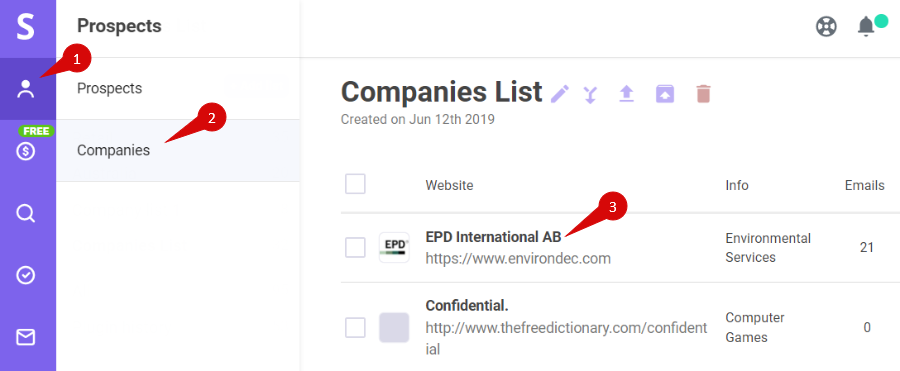Open the search magnifier sidebar icon
The image size is (900, 371).
pyautogui.click(x=26, y=214)
